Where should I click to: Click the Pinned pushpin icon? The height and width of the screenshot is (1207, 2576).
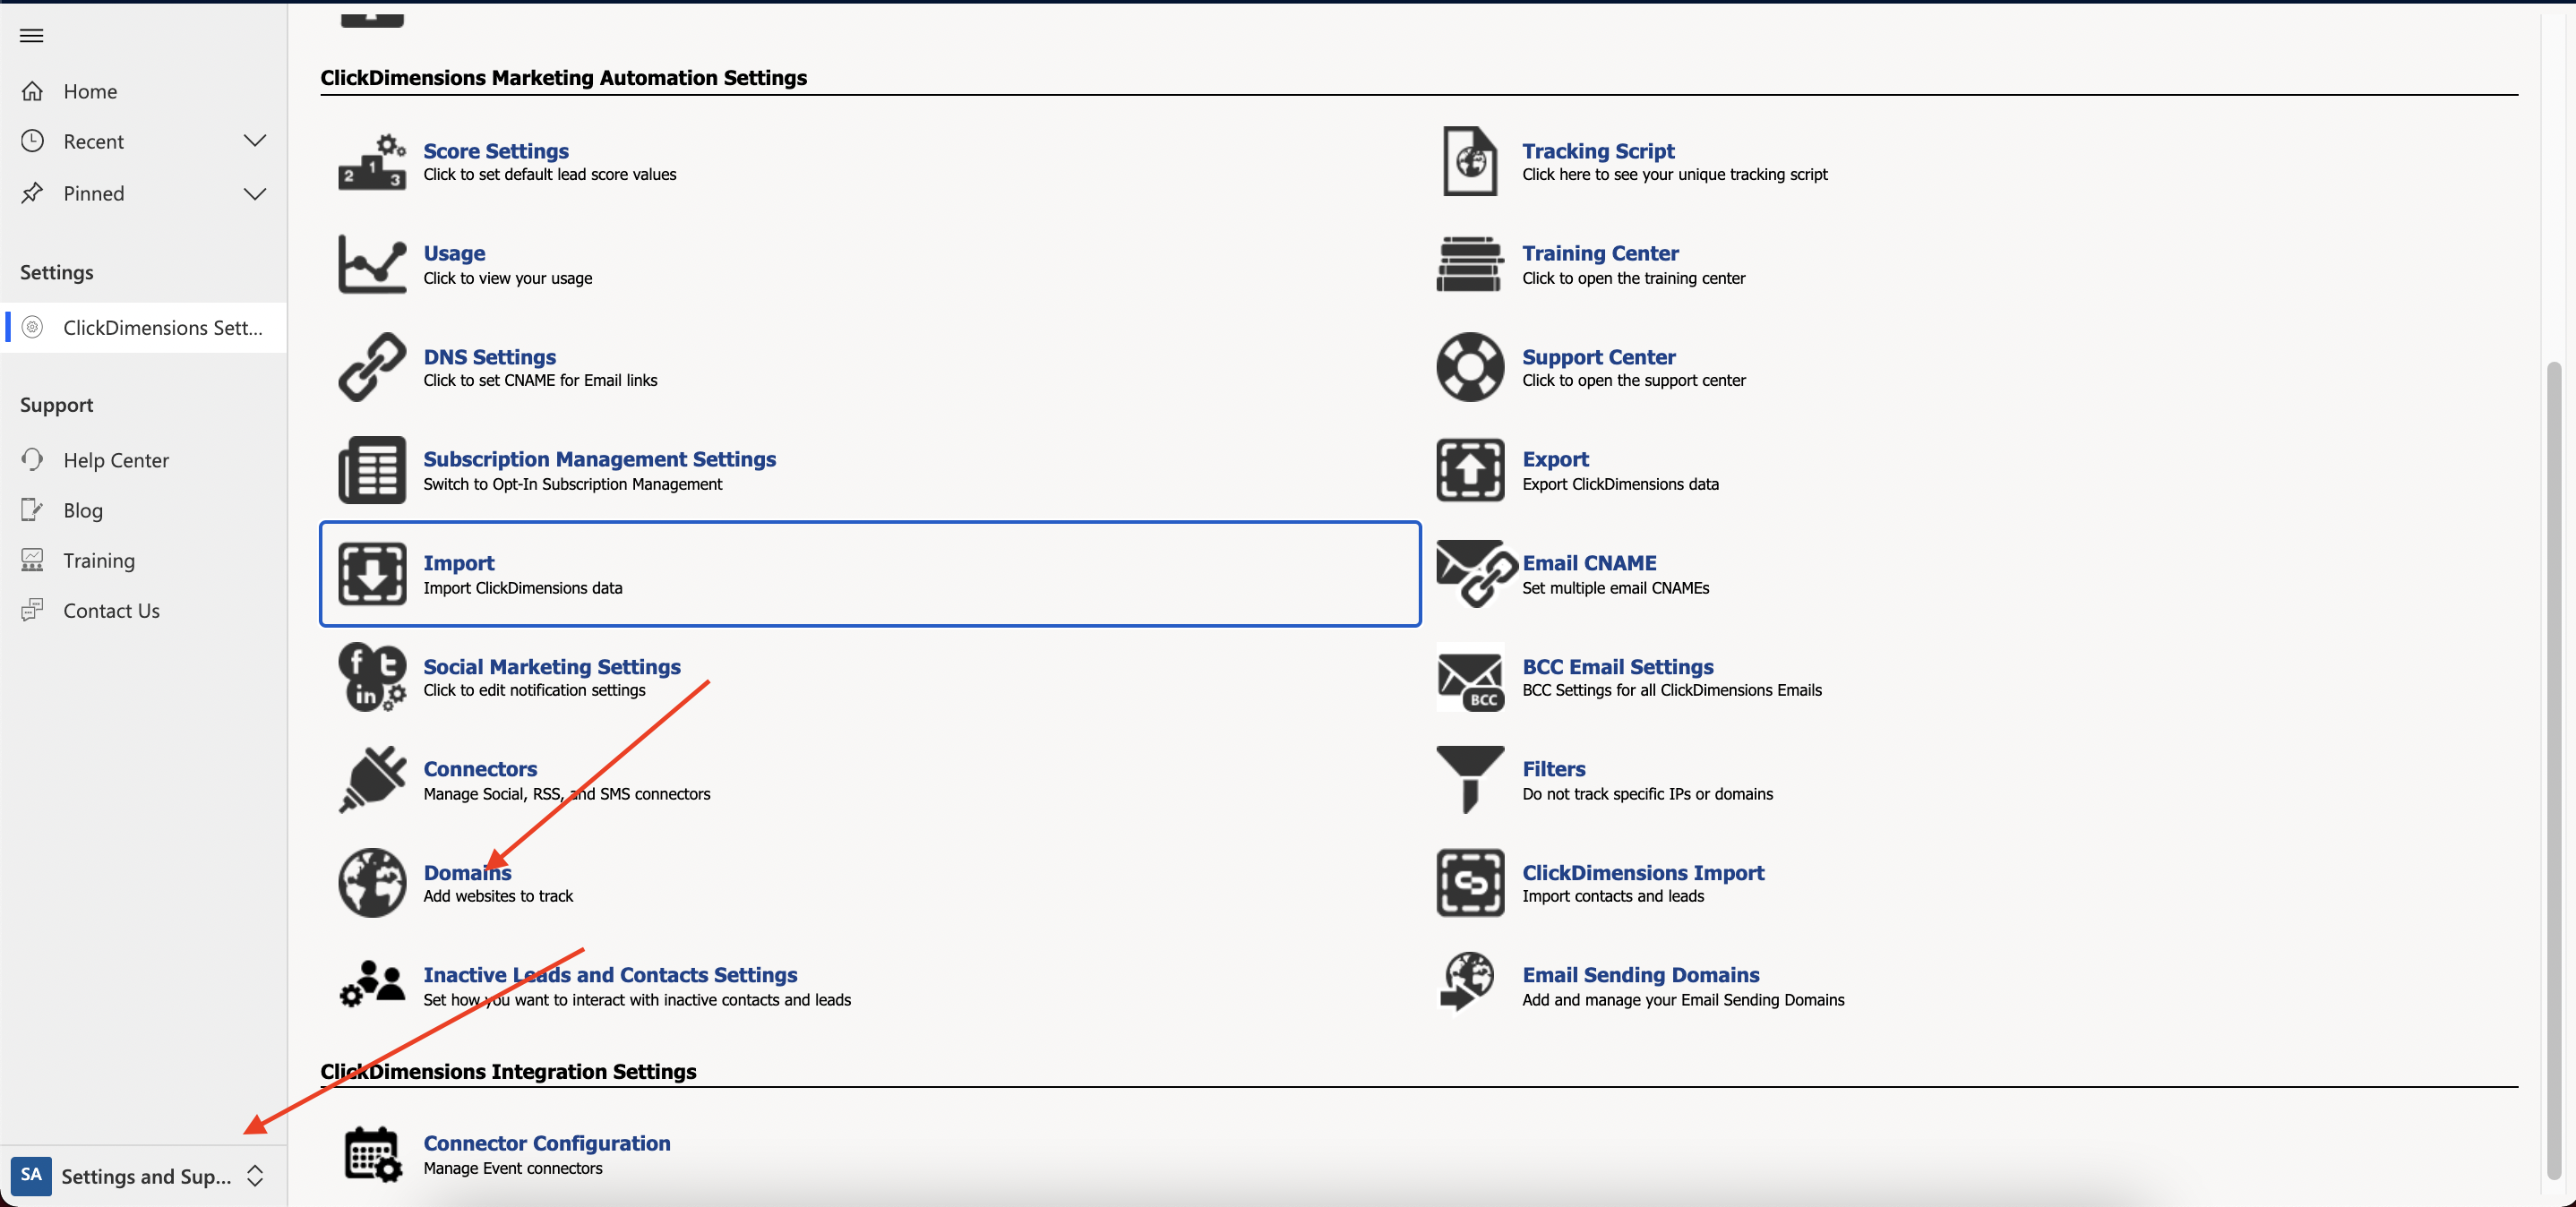(x=32, y=193)
